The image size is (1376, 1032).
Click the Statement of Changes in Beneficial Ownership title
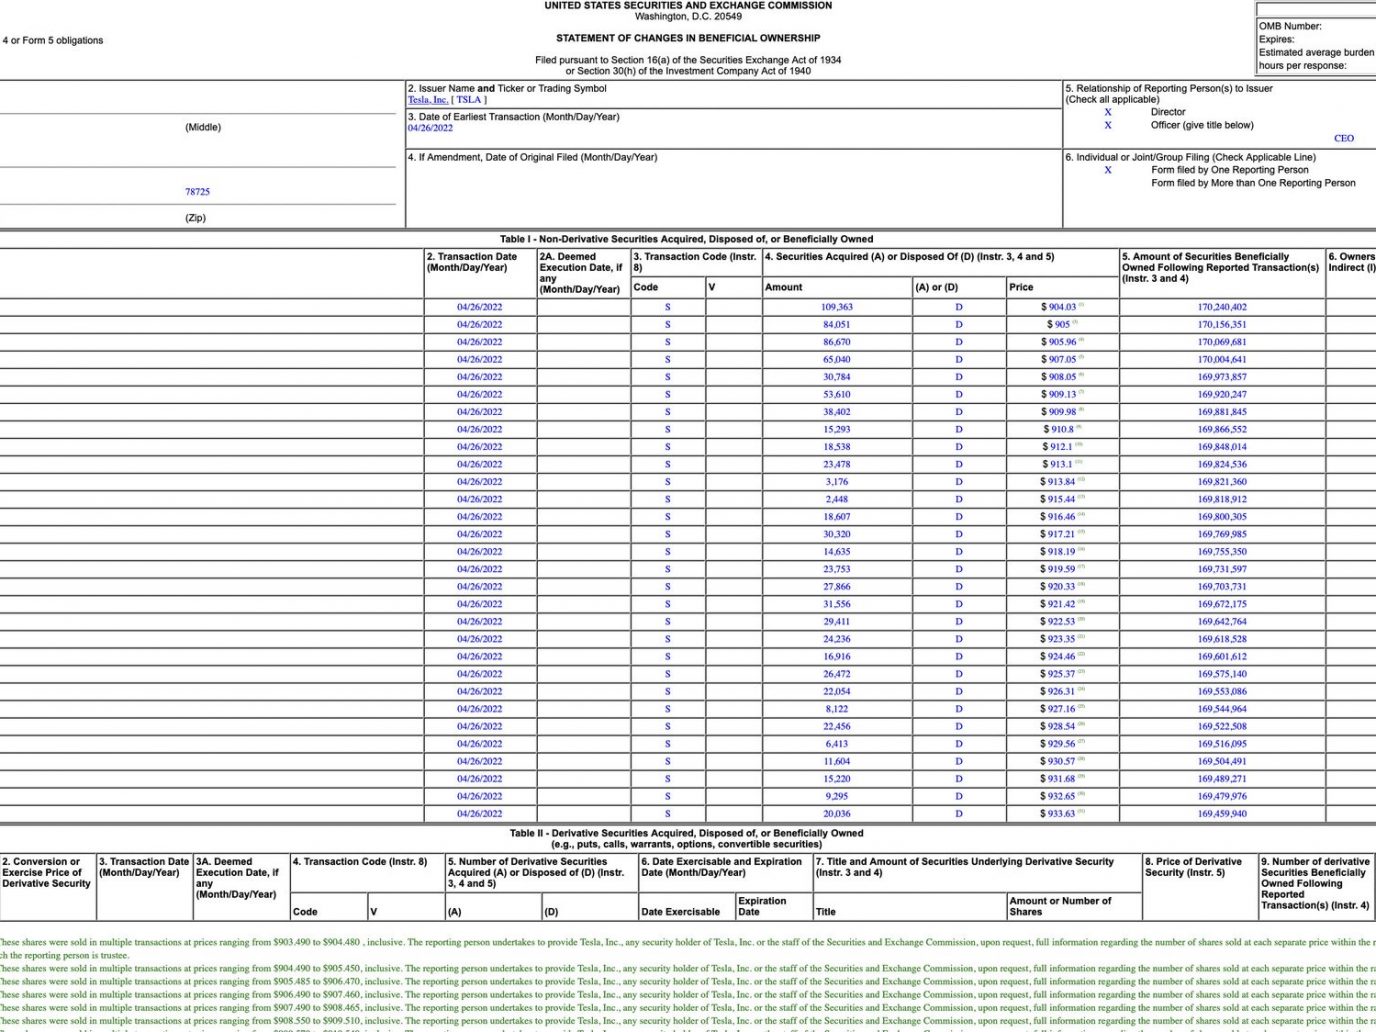point(688,38)
